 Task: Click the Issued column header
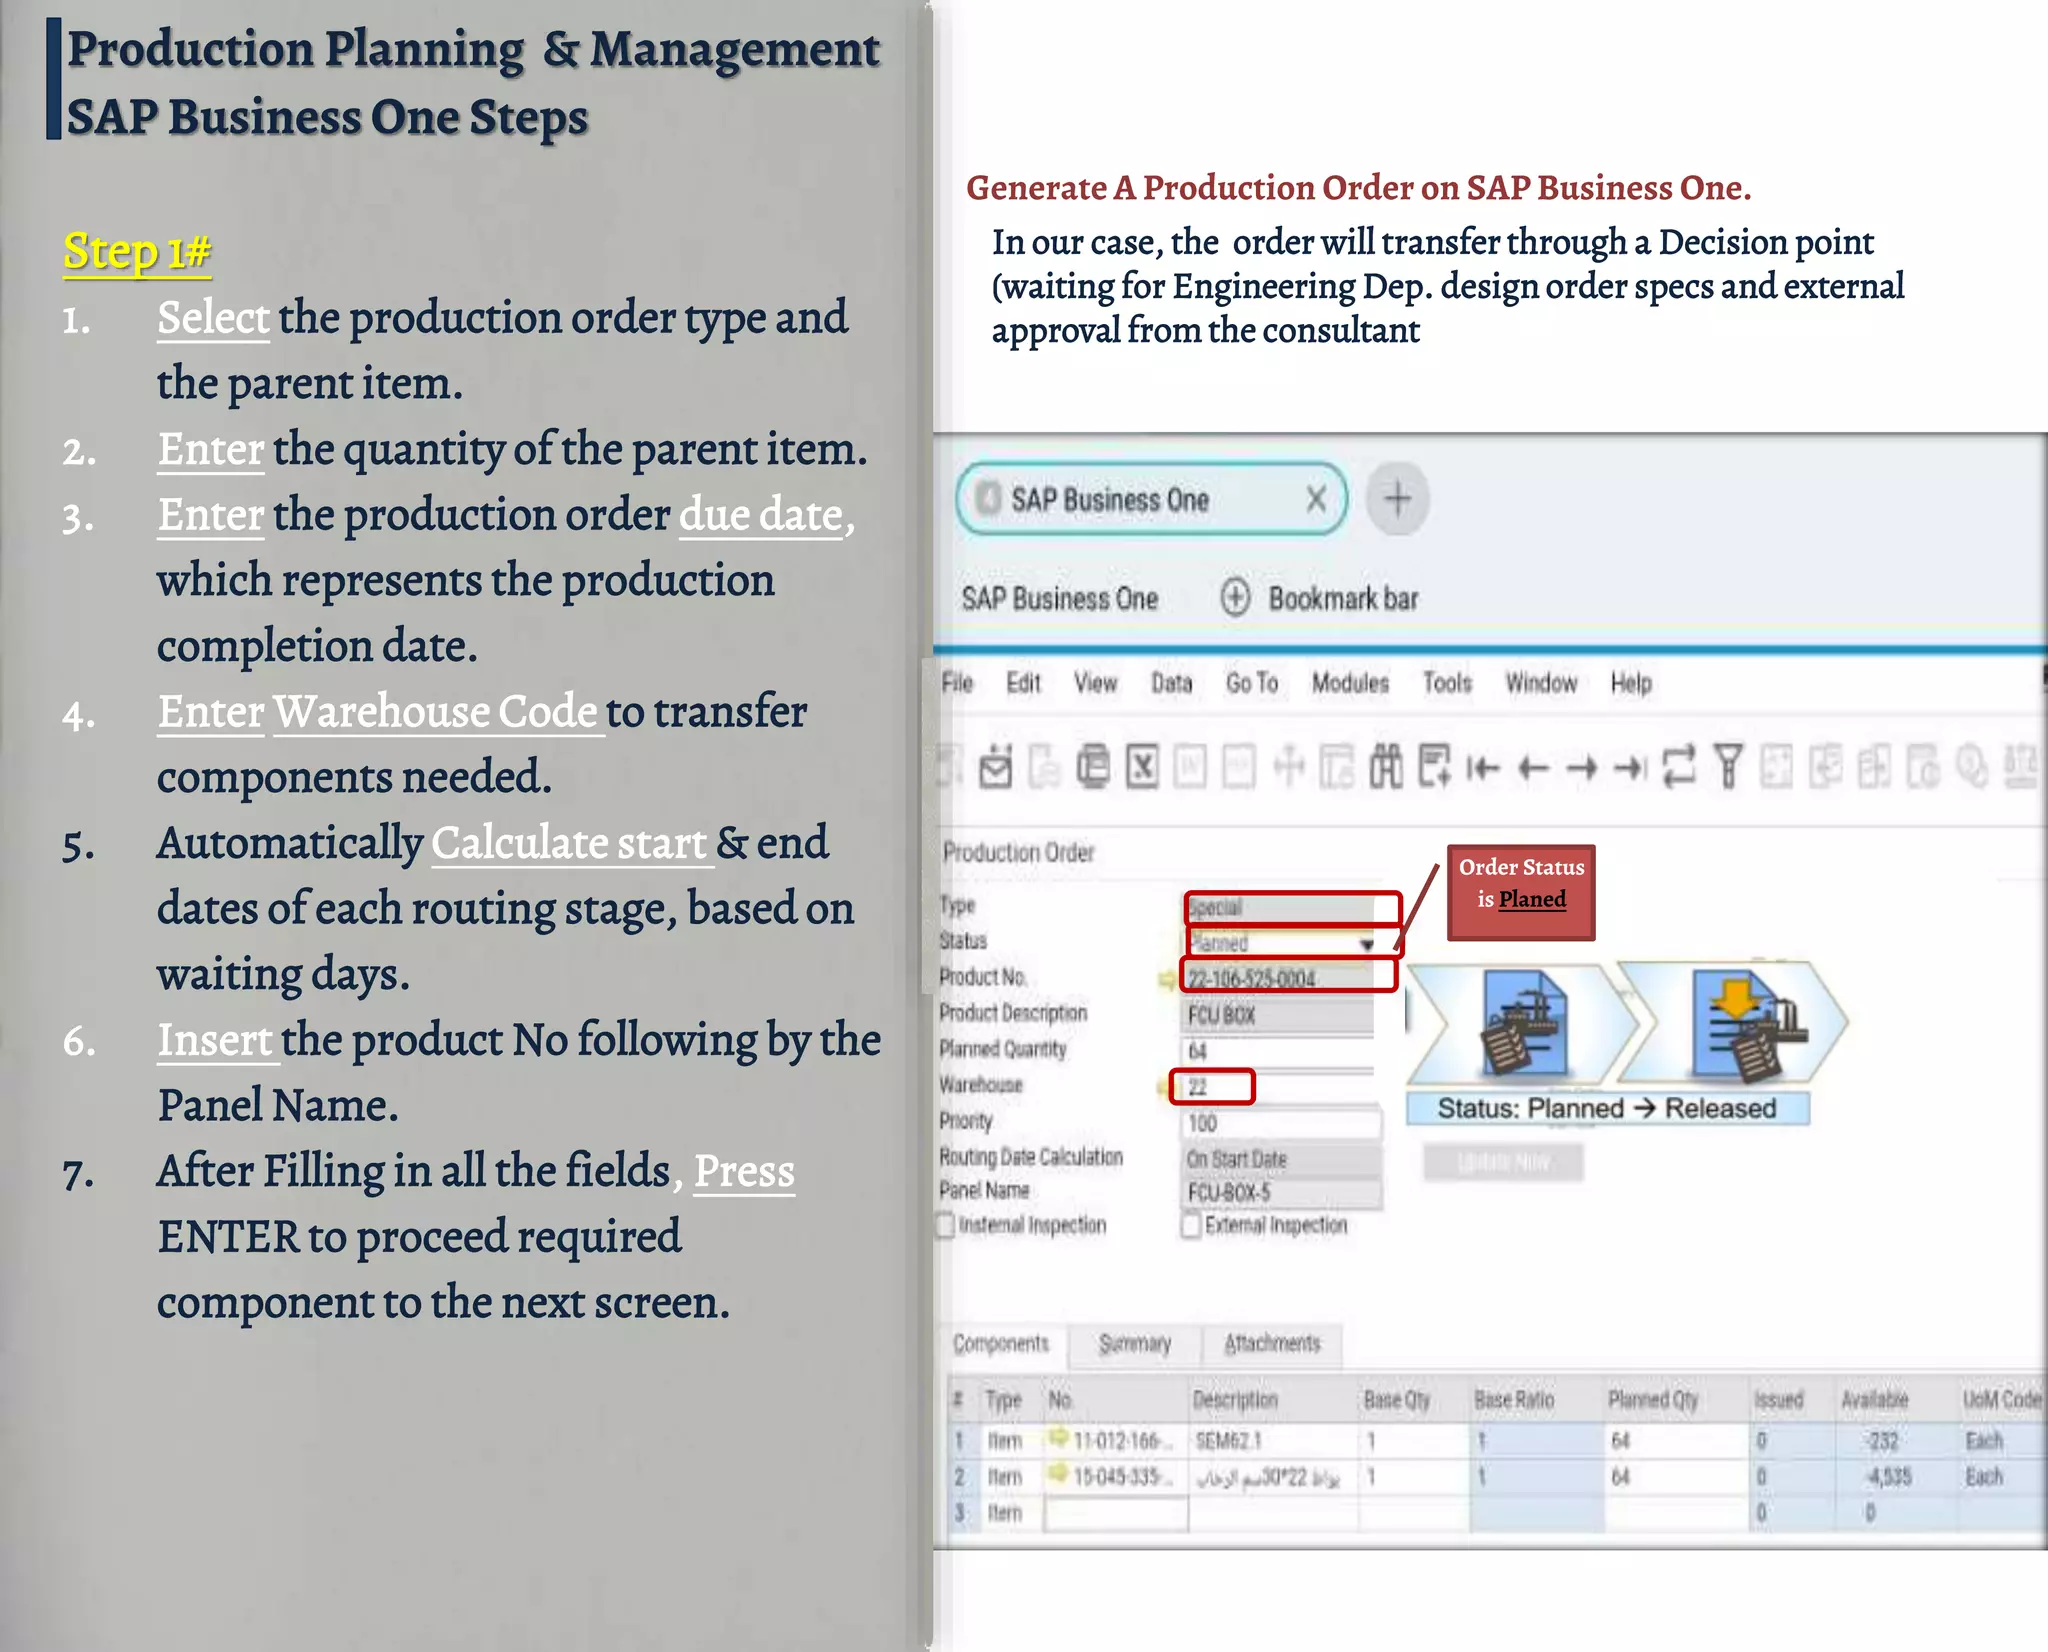(1792, 1399)
